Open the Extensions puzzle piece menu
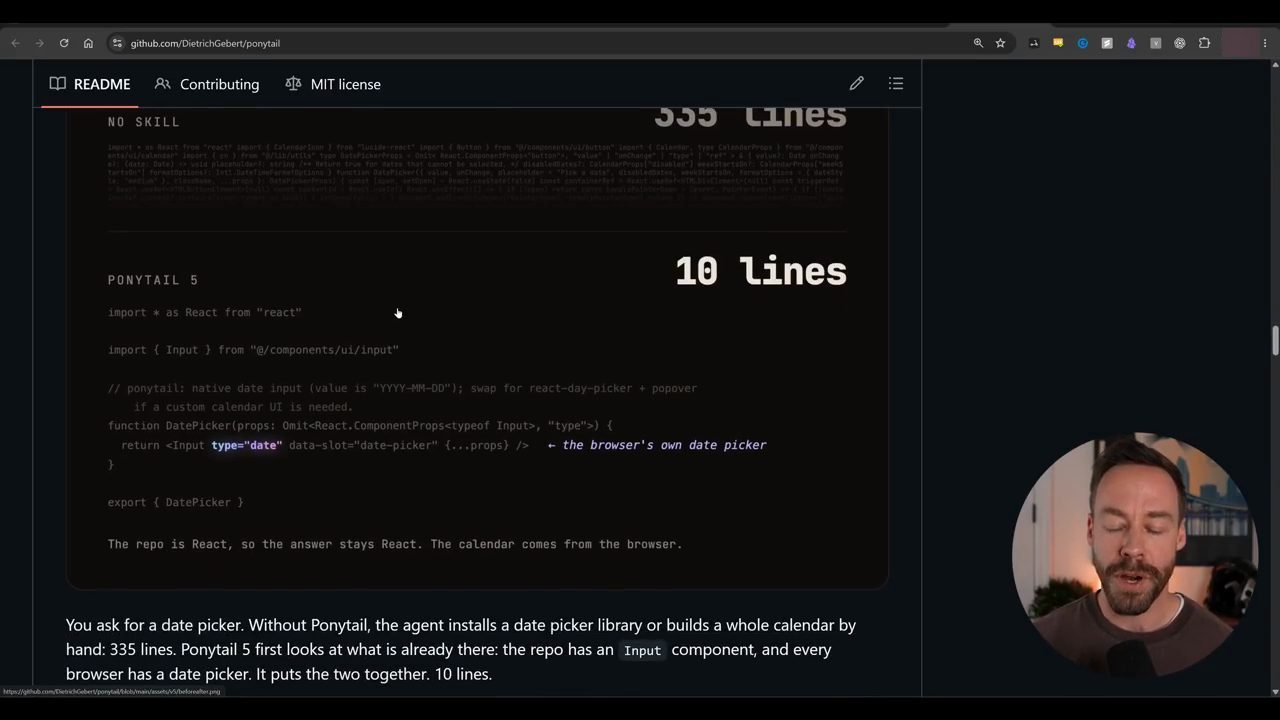 point(1204,43)
